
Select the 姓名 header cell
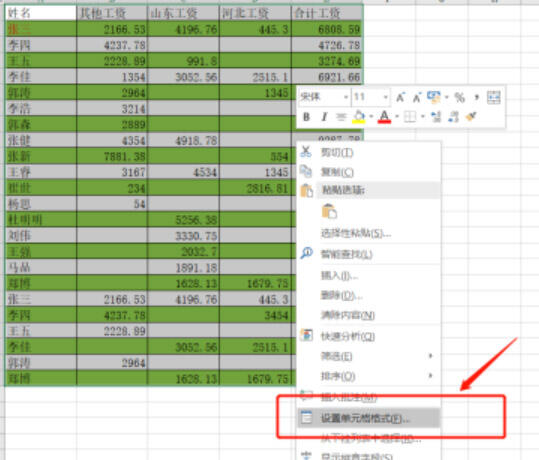(41, 13)
